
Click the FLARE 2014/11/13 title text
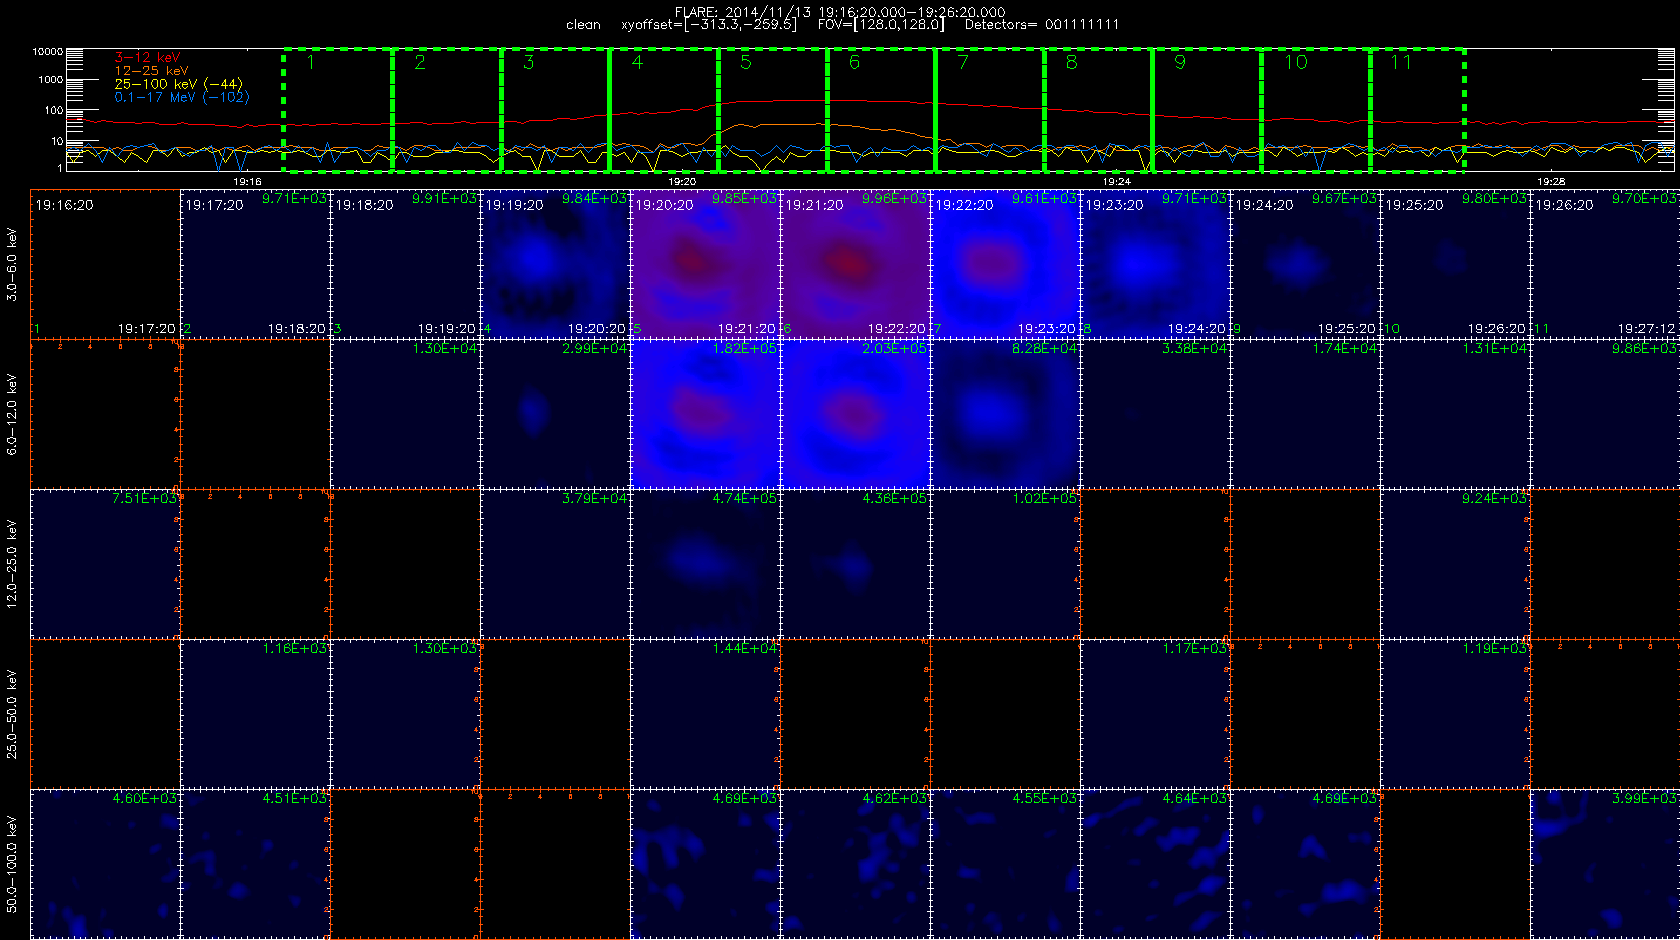click(x=840, y=12)
